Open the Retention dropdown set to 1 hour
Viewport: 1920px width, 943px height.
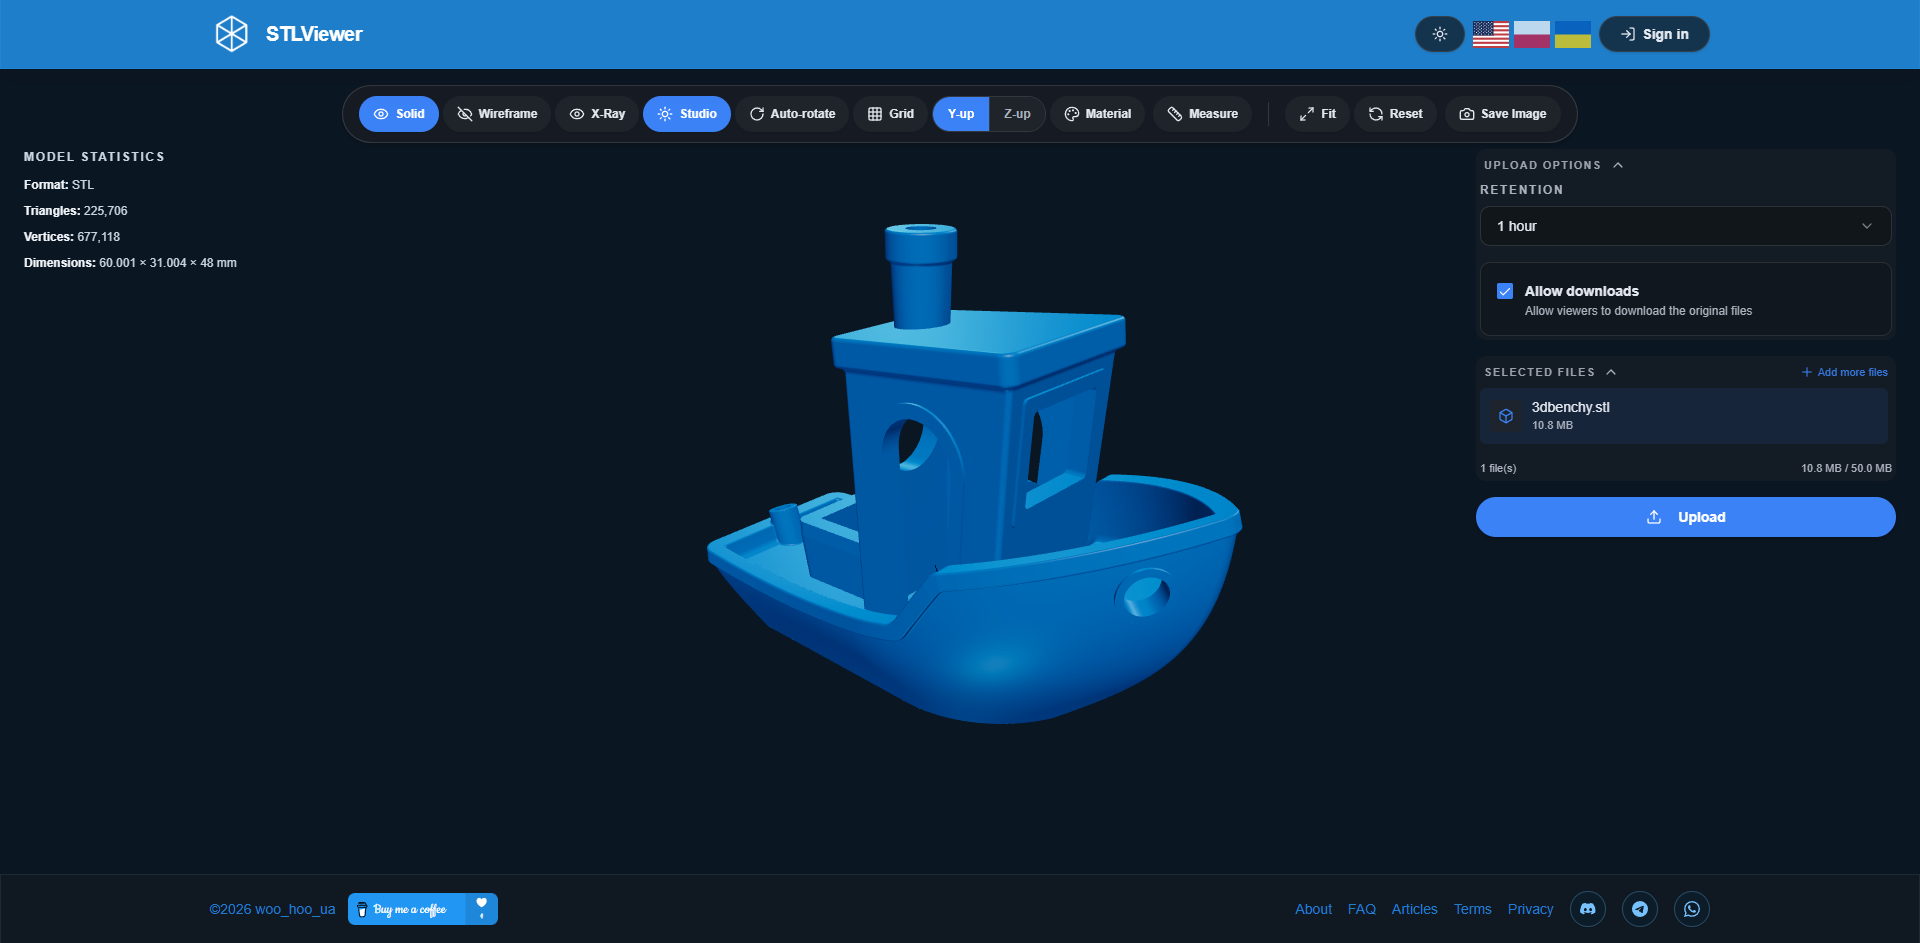pos(1685,226)
